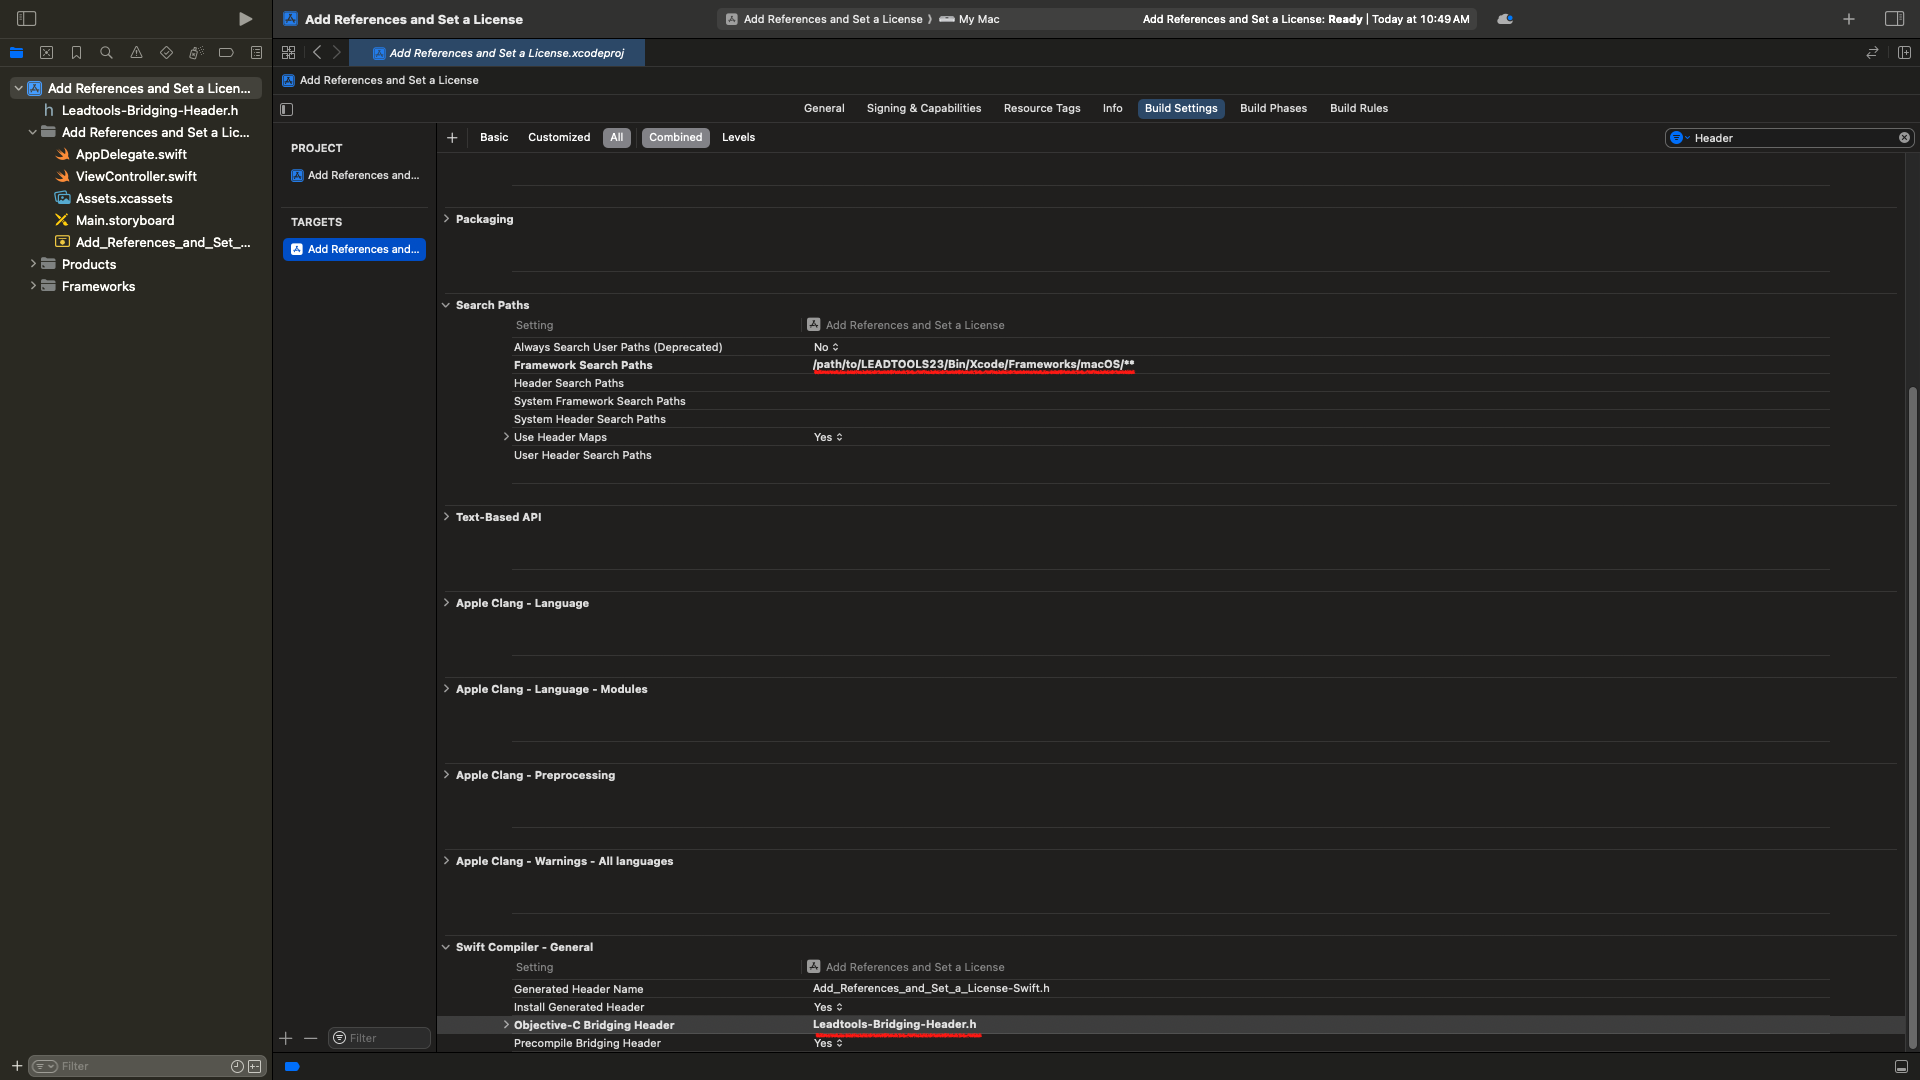Viewport: 1920px width, 1080px height.
Task: Go forward with the right chevron in editor
Action: coord(337,53)
